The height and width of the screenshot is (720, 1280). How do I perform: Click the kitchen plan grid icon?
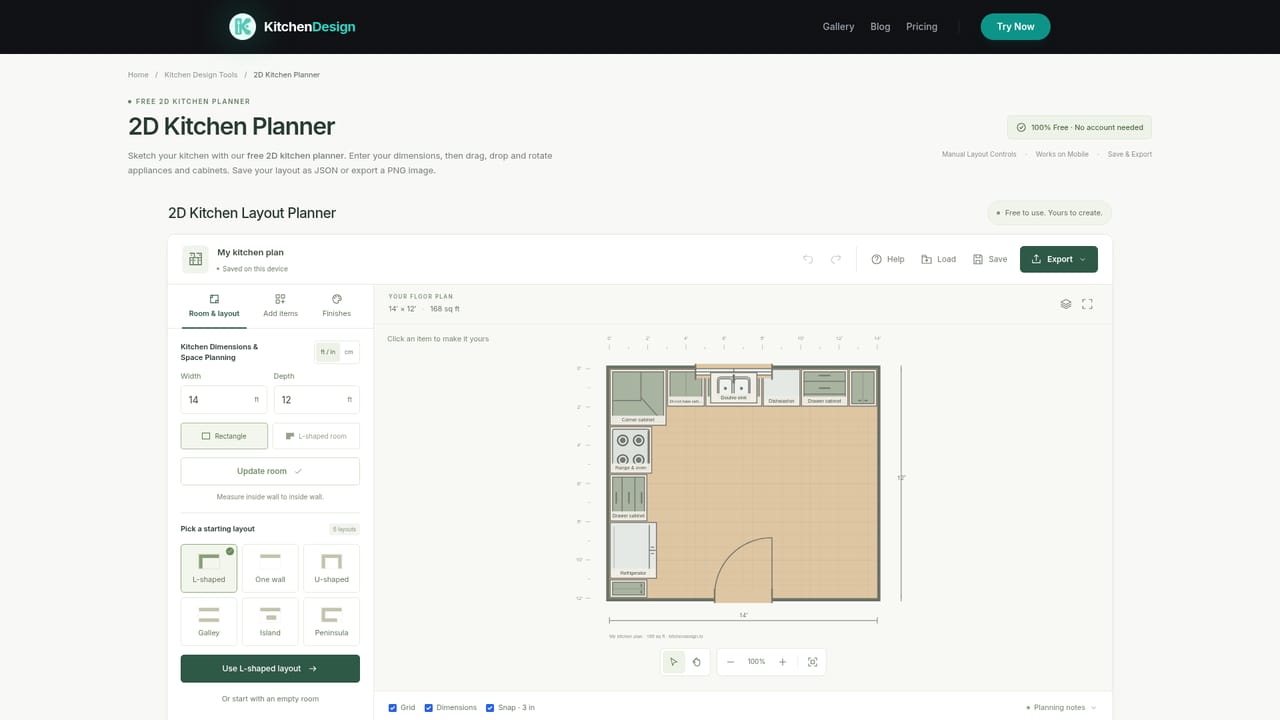click(x=195, y=259)
